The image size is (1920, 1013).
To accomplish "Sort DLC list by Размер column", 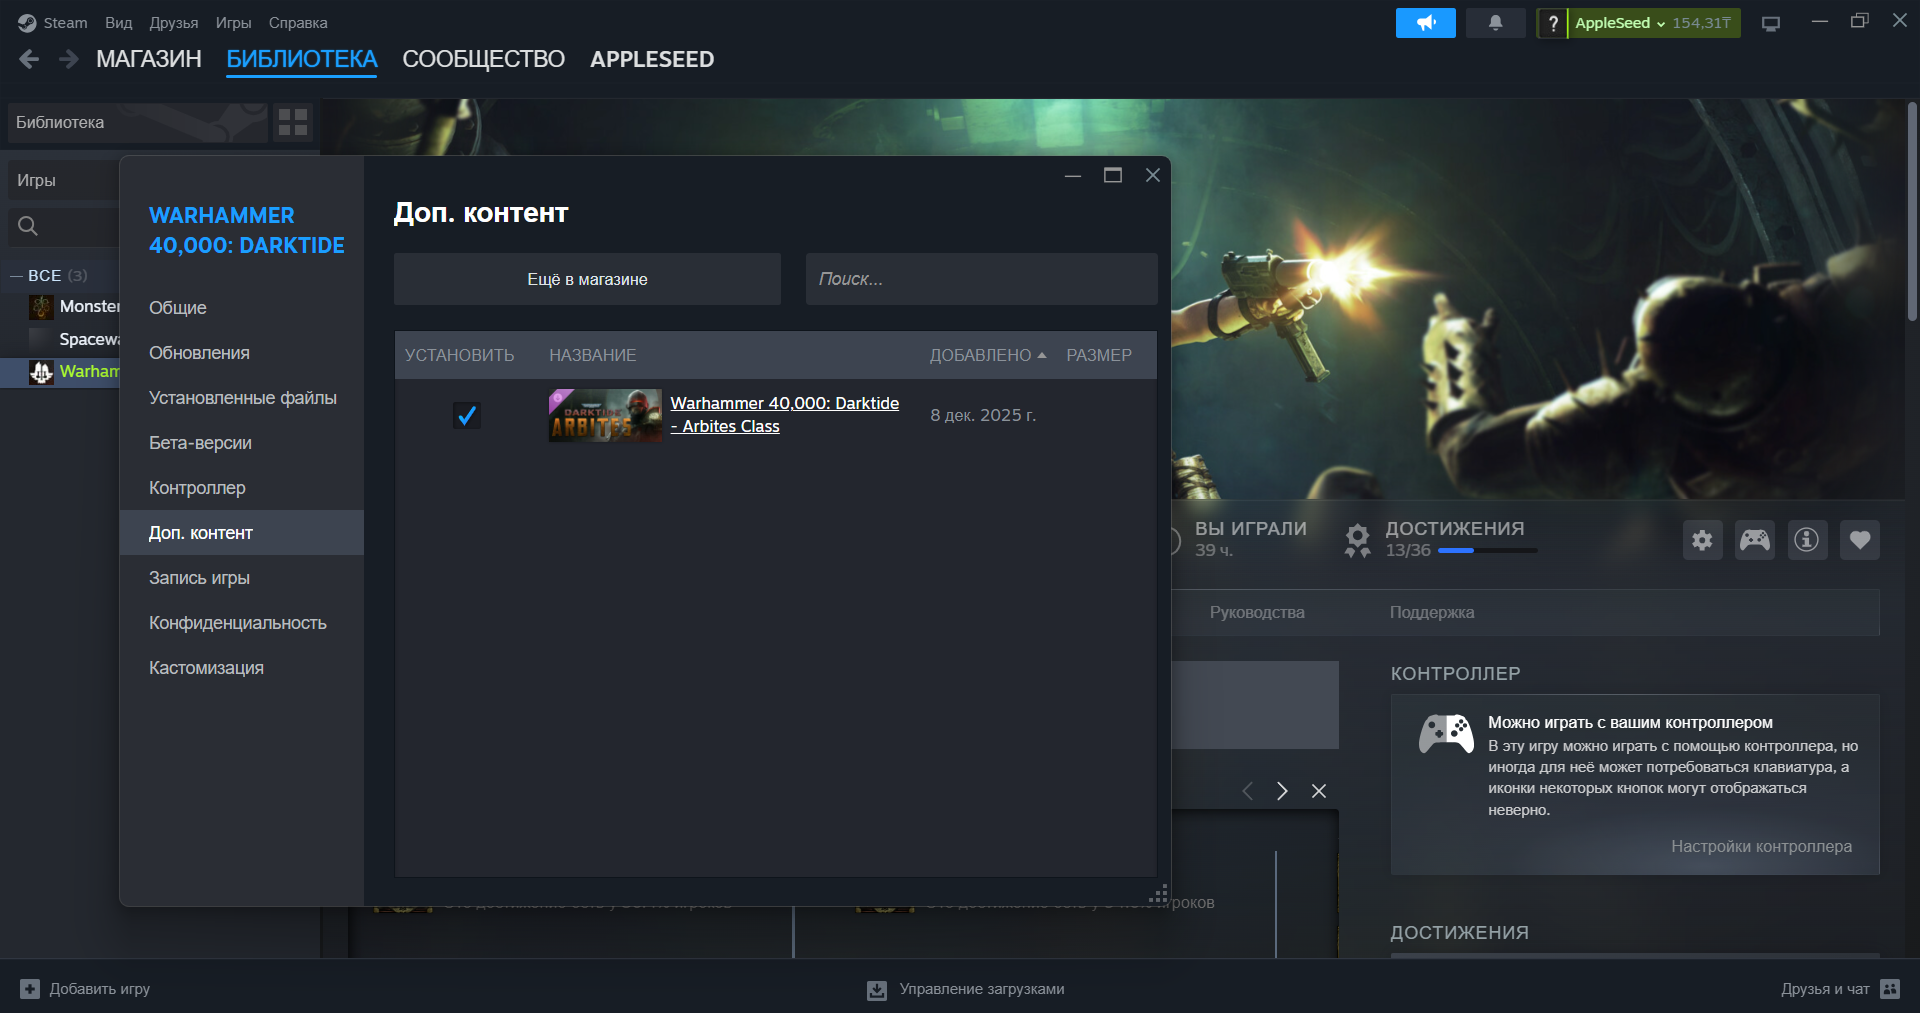I will [x=1099, y=355].
